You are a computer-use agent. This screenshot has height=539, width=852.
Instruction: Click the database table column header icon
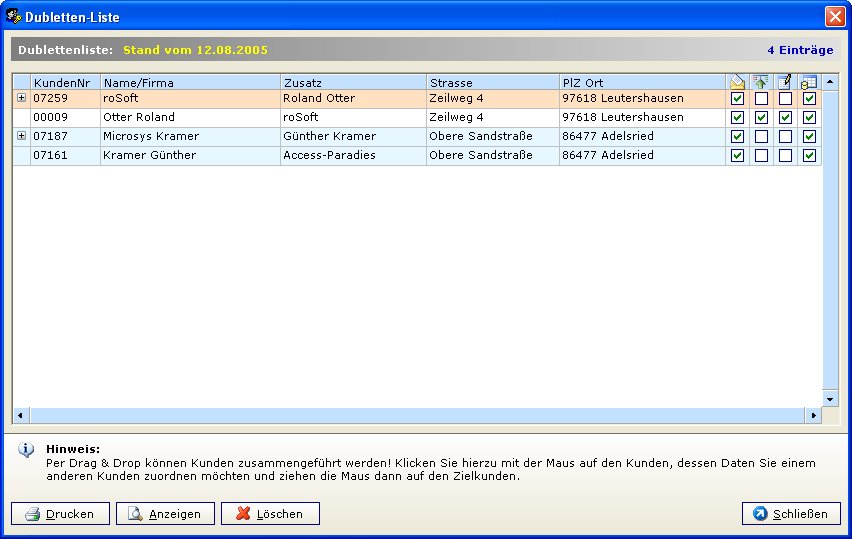tap(809, 82)
